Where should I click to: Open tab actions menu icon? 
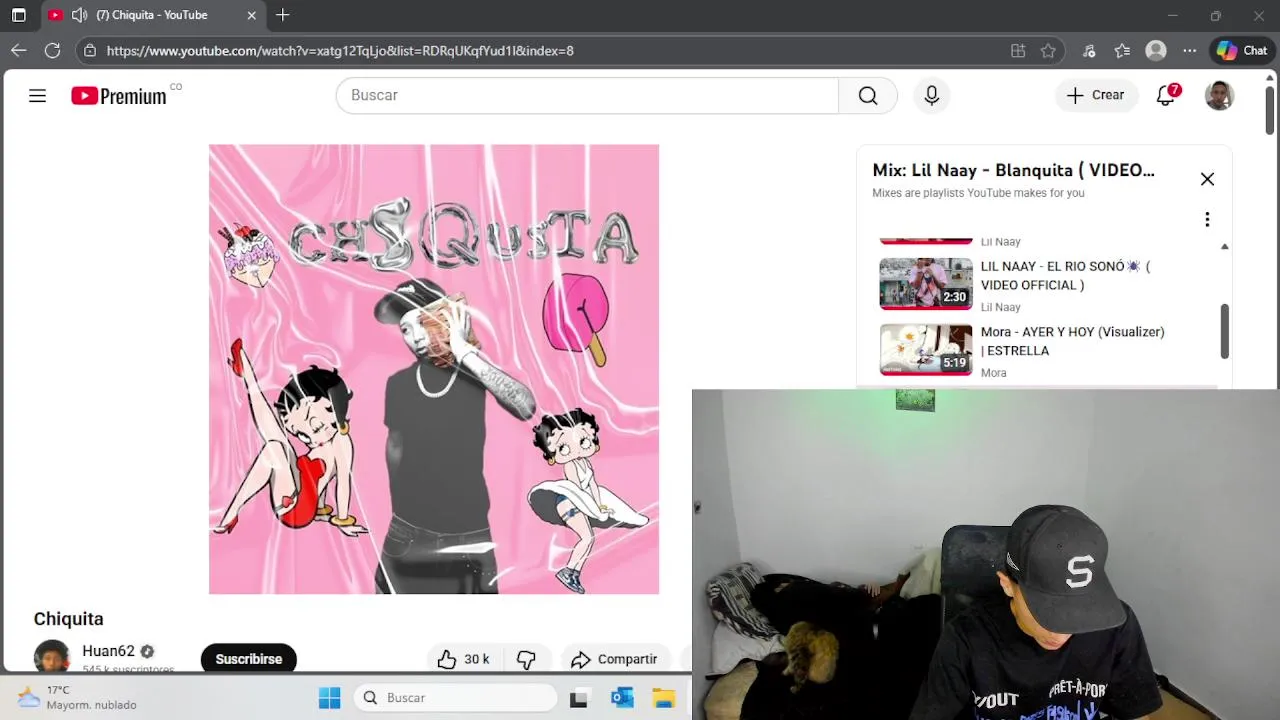pos(19,15)
